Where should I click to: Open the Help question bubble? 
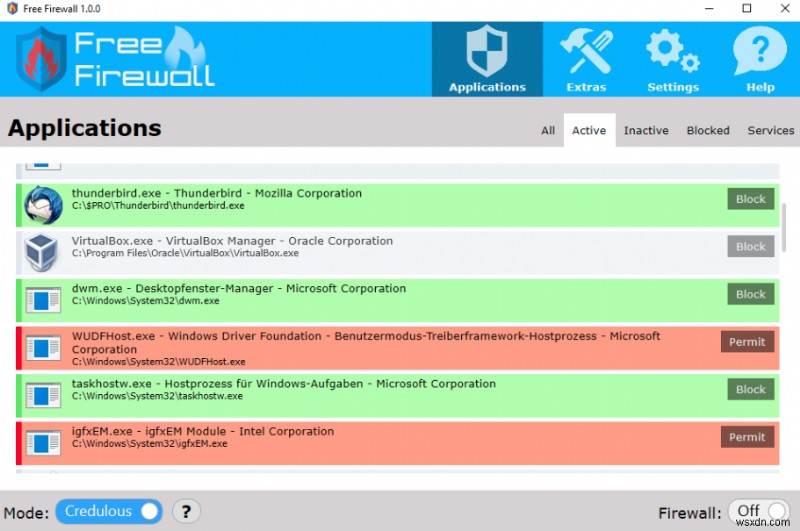(x=760, y=59)
